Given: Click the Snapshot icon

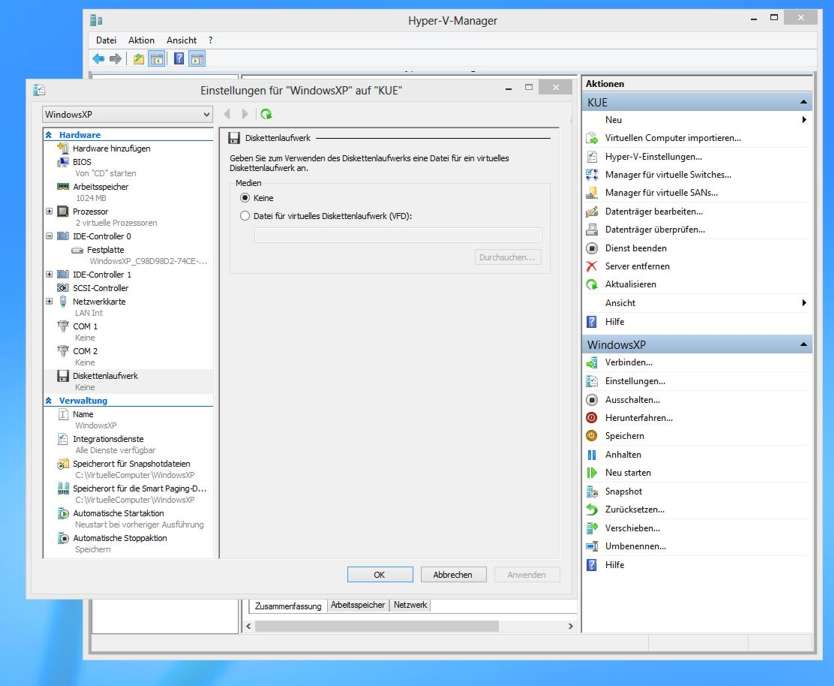Looking at the screenshot, I should point(591,492).
